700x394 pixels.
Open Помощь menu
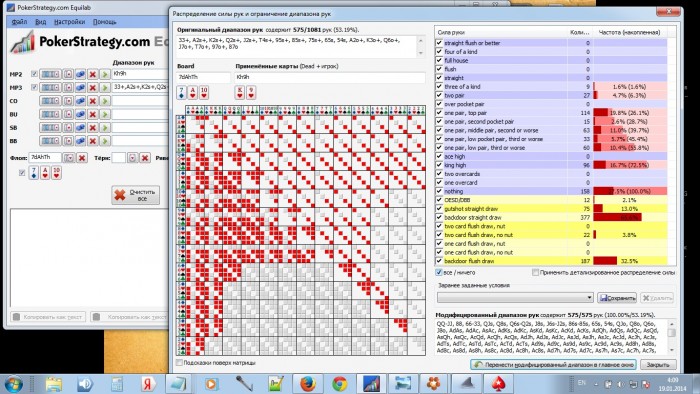click(x=104, y=22)
